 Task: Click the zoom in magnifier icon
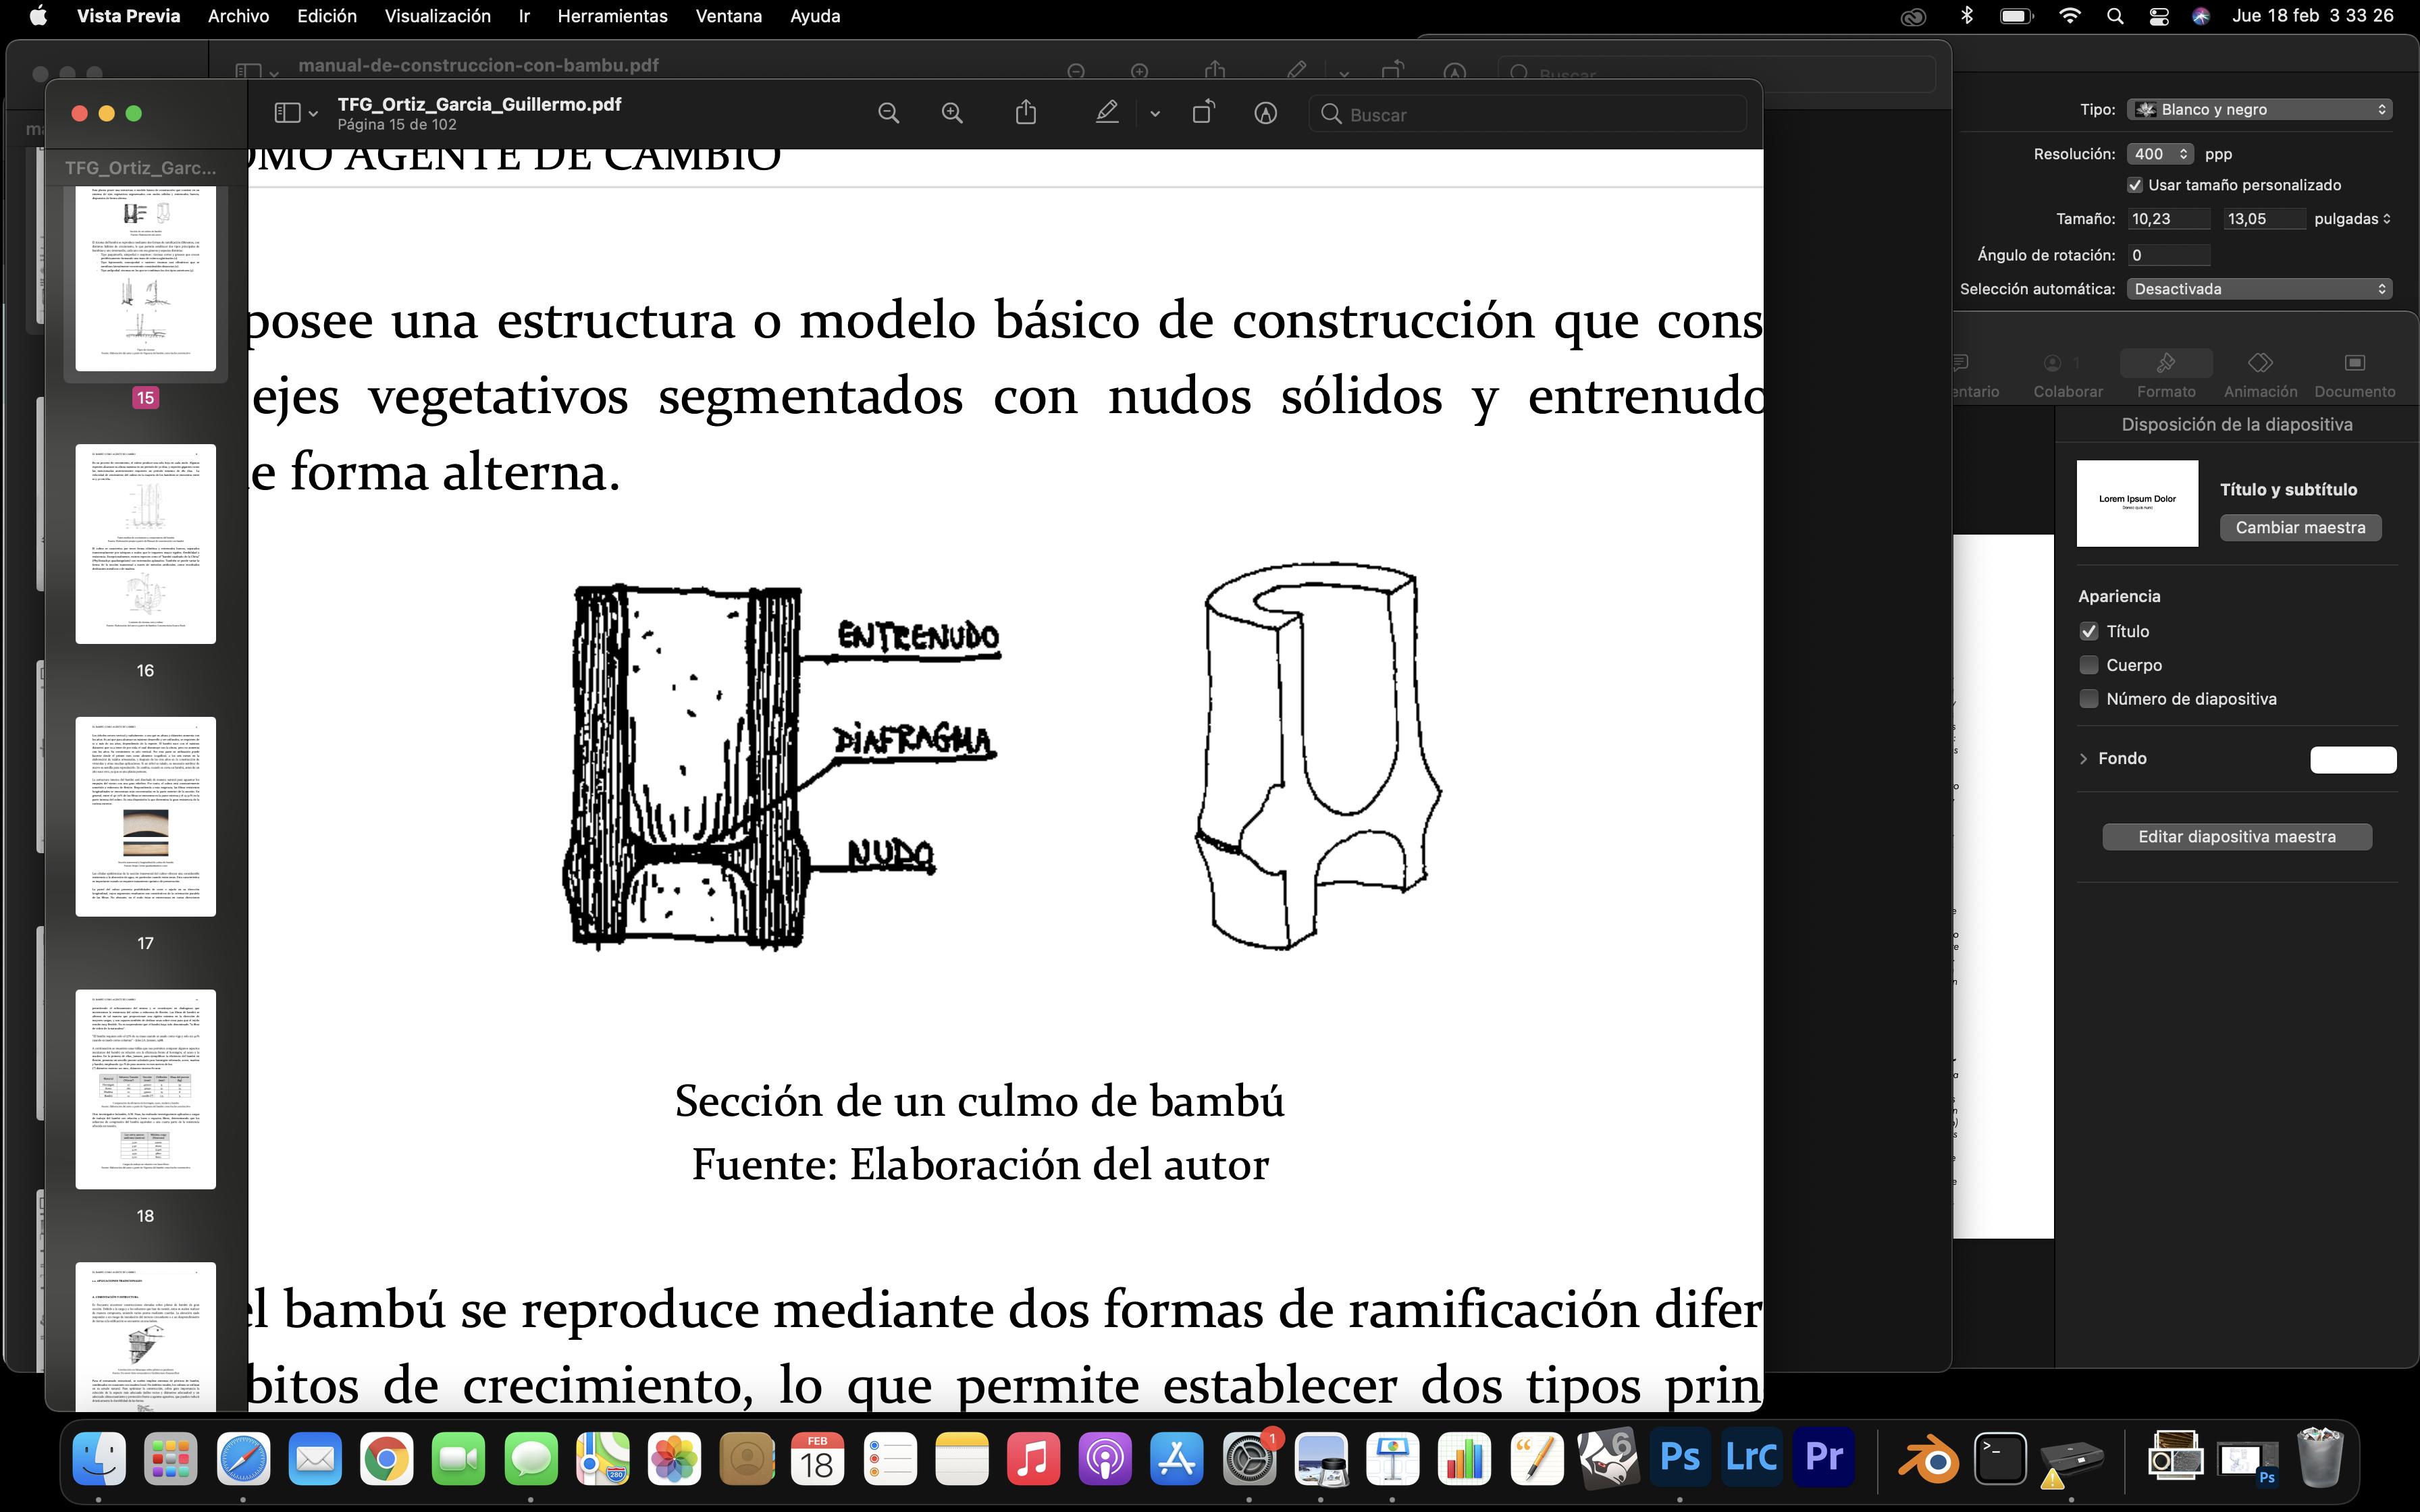pos(952,114)
